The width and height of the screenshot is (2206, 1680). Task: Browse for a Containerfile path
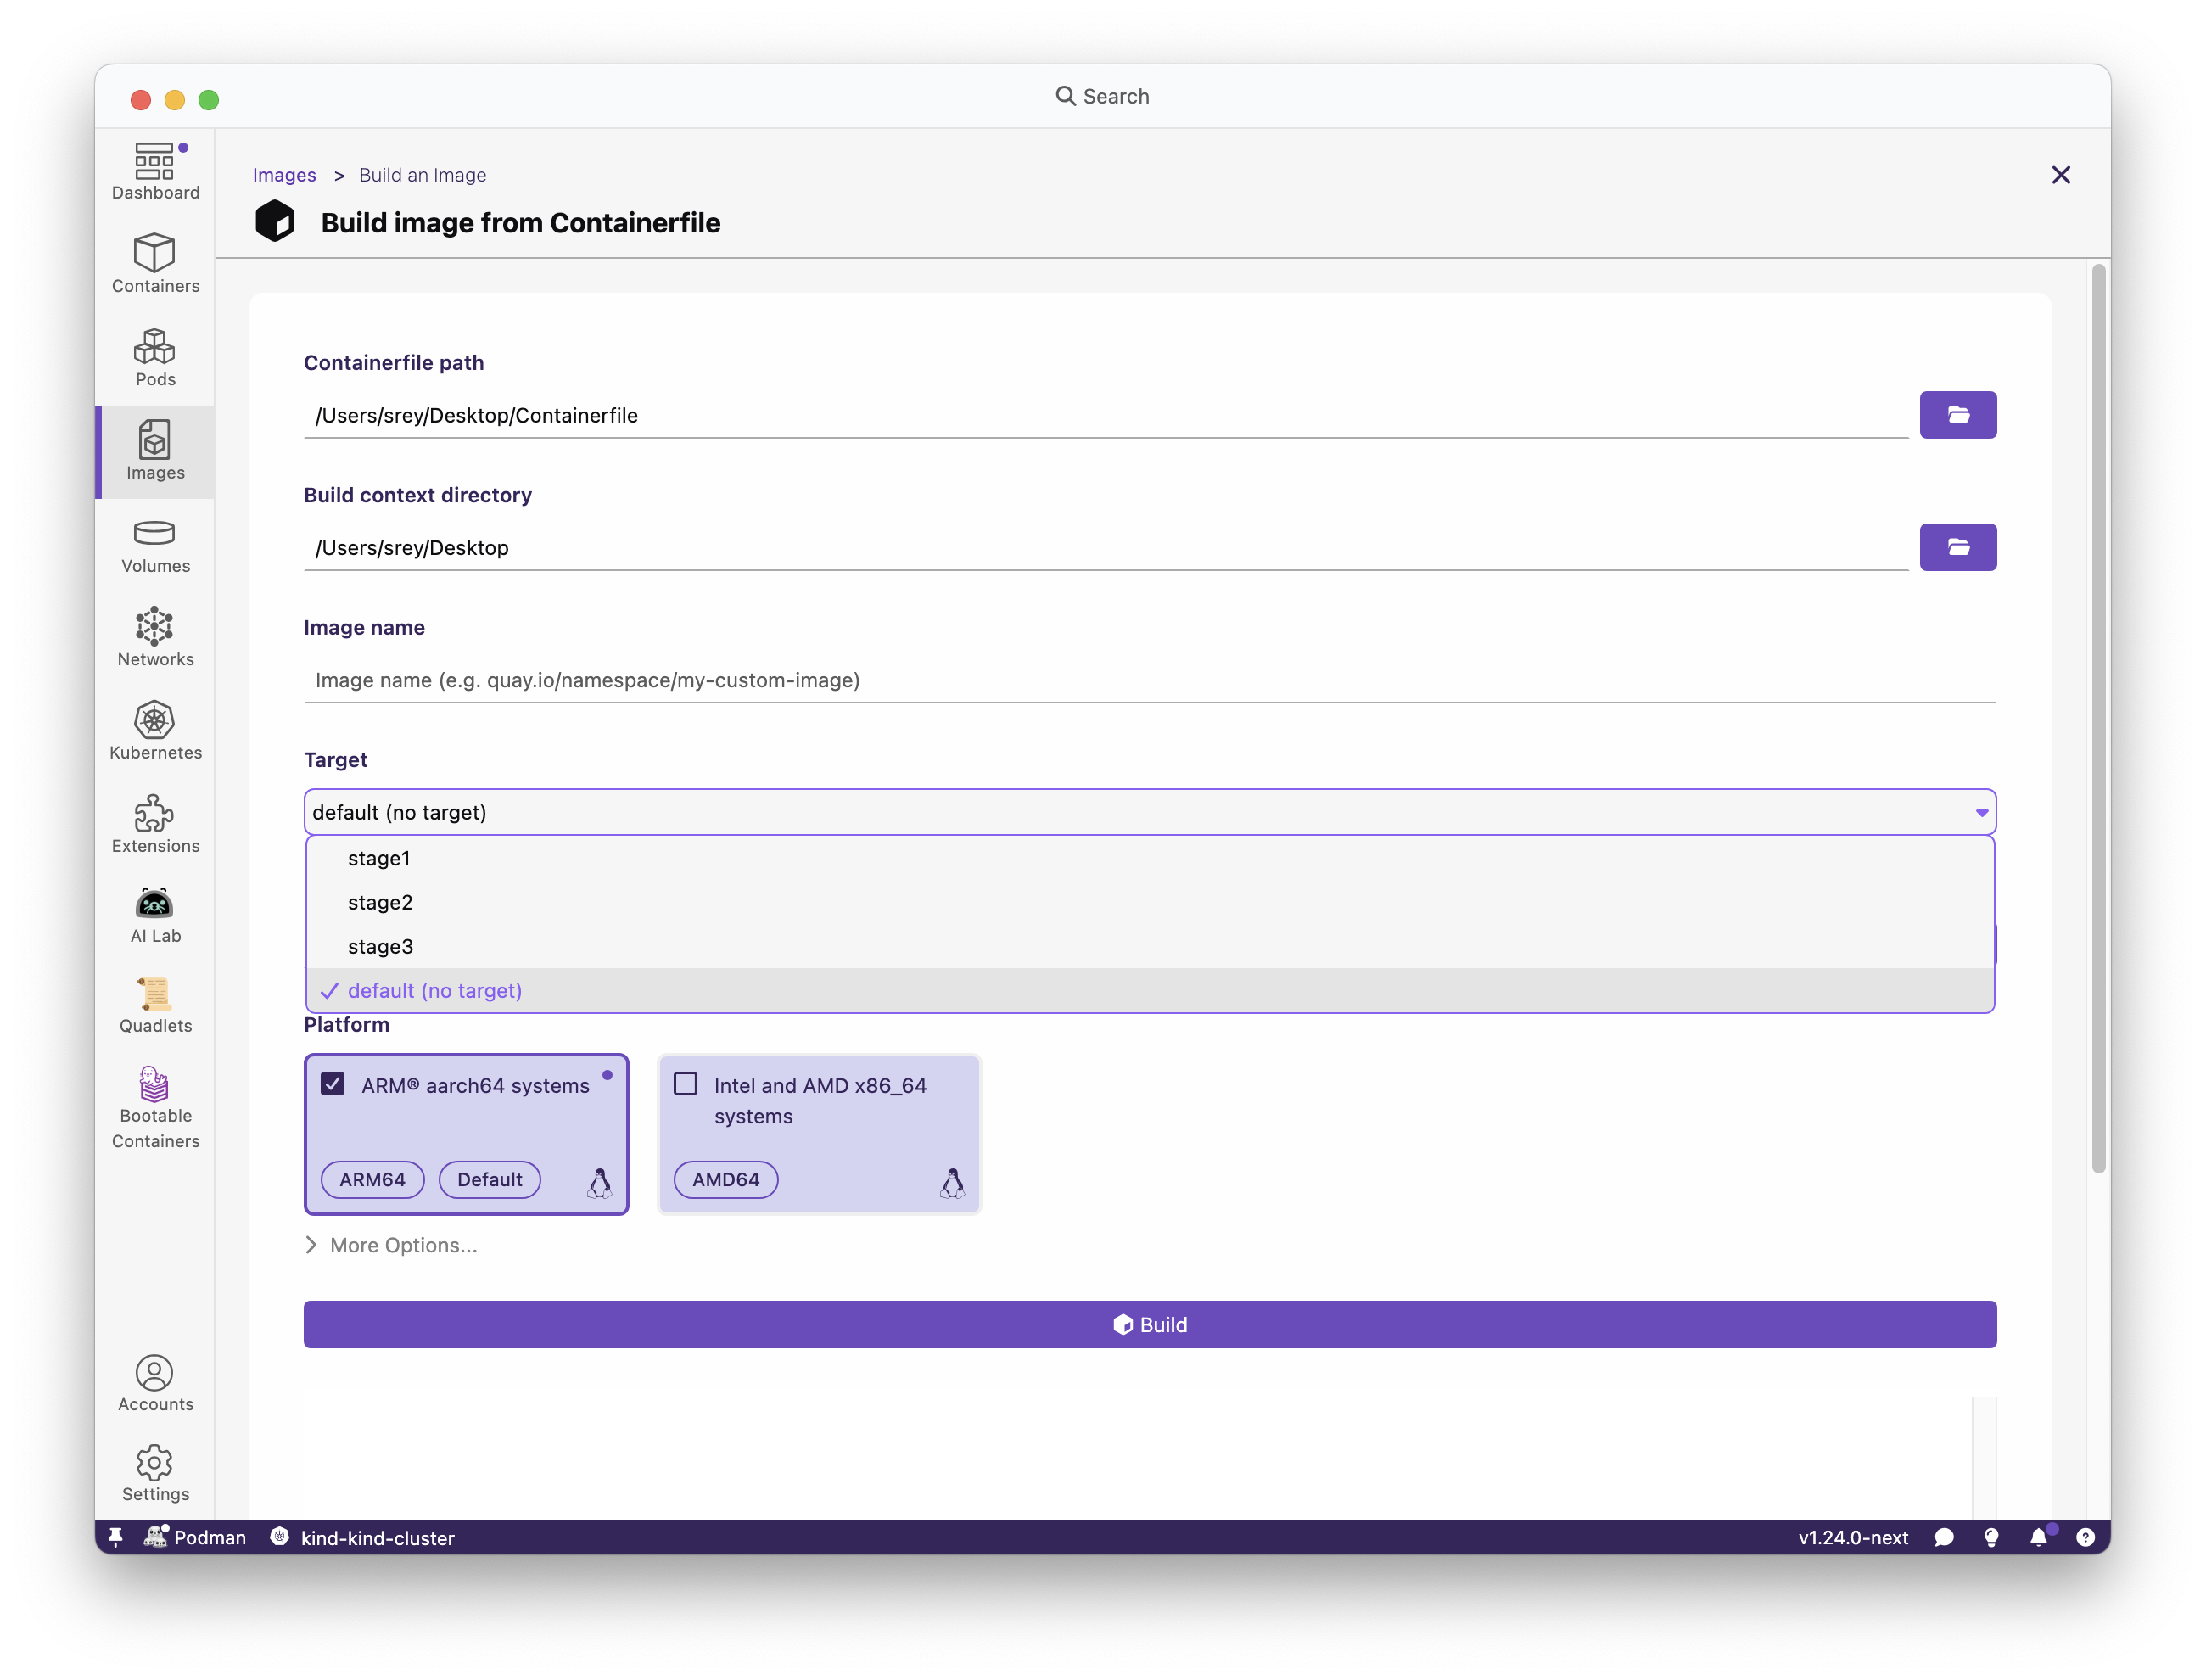[1958, 415]
